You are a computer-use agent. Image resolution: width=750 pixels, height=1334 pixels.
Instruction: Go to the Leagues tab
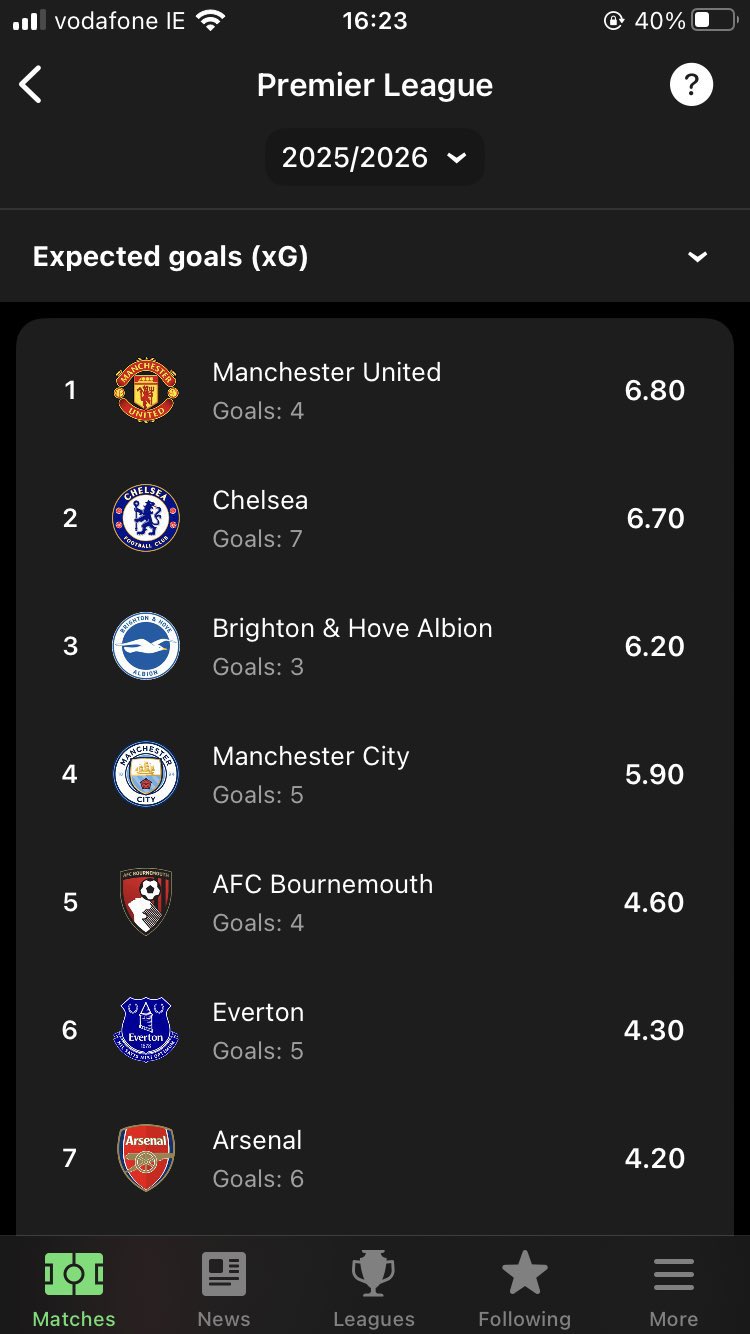[374, 1291]
